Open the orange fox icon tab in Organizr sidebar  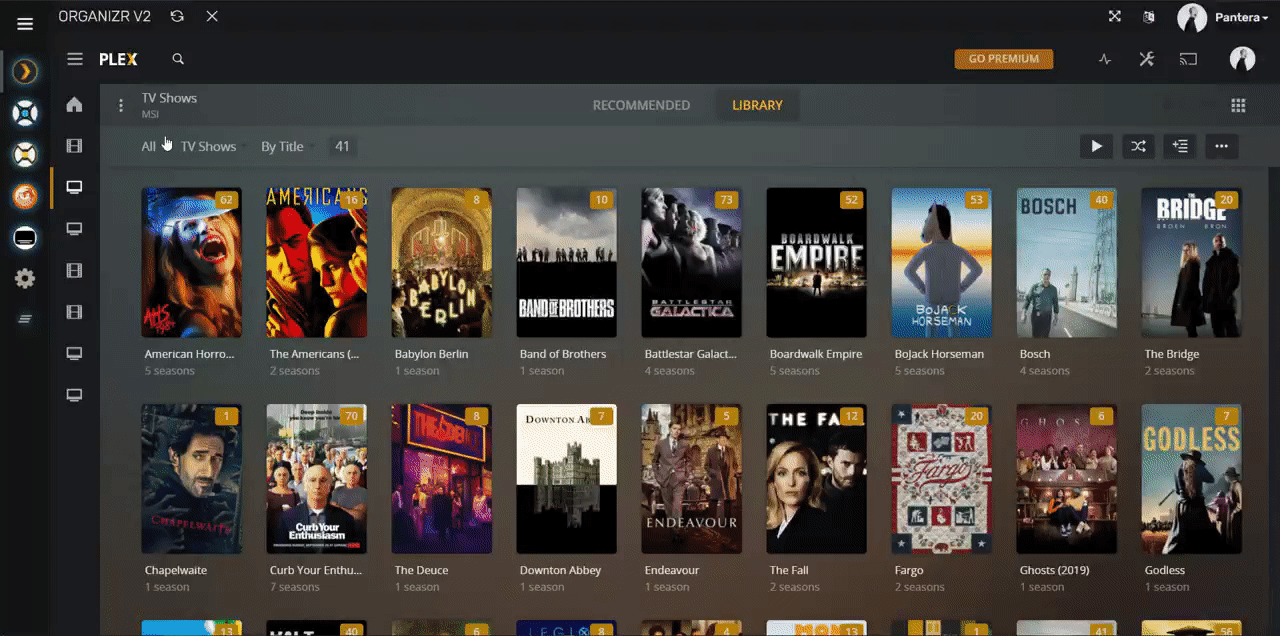[x=25, y=196]
